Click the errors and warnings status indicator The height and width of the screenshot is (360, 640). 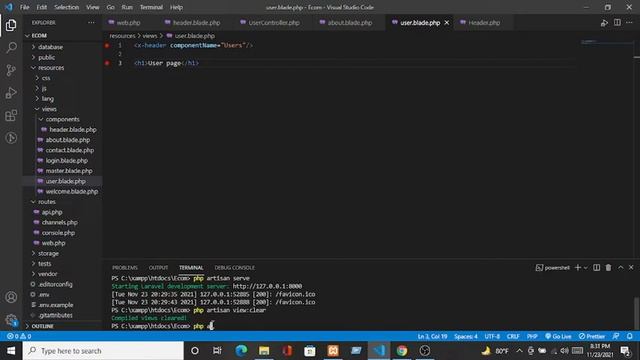point(19,336)
